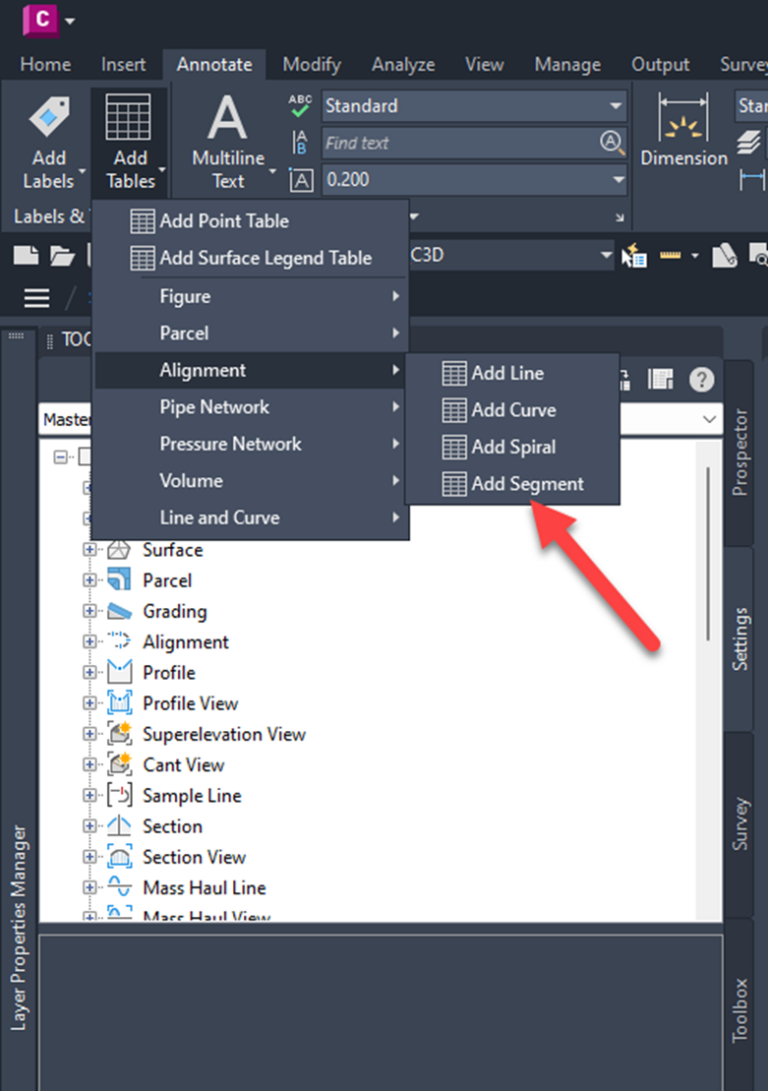Switch to the Home ribbon tab
The height and width of the screenshot is (1091, 768).
(x=45, y=65)
